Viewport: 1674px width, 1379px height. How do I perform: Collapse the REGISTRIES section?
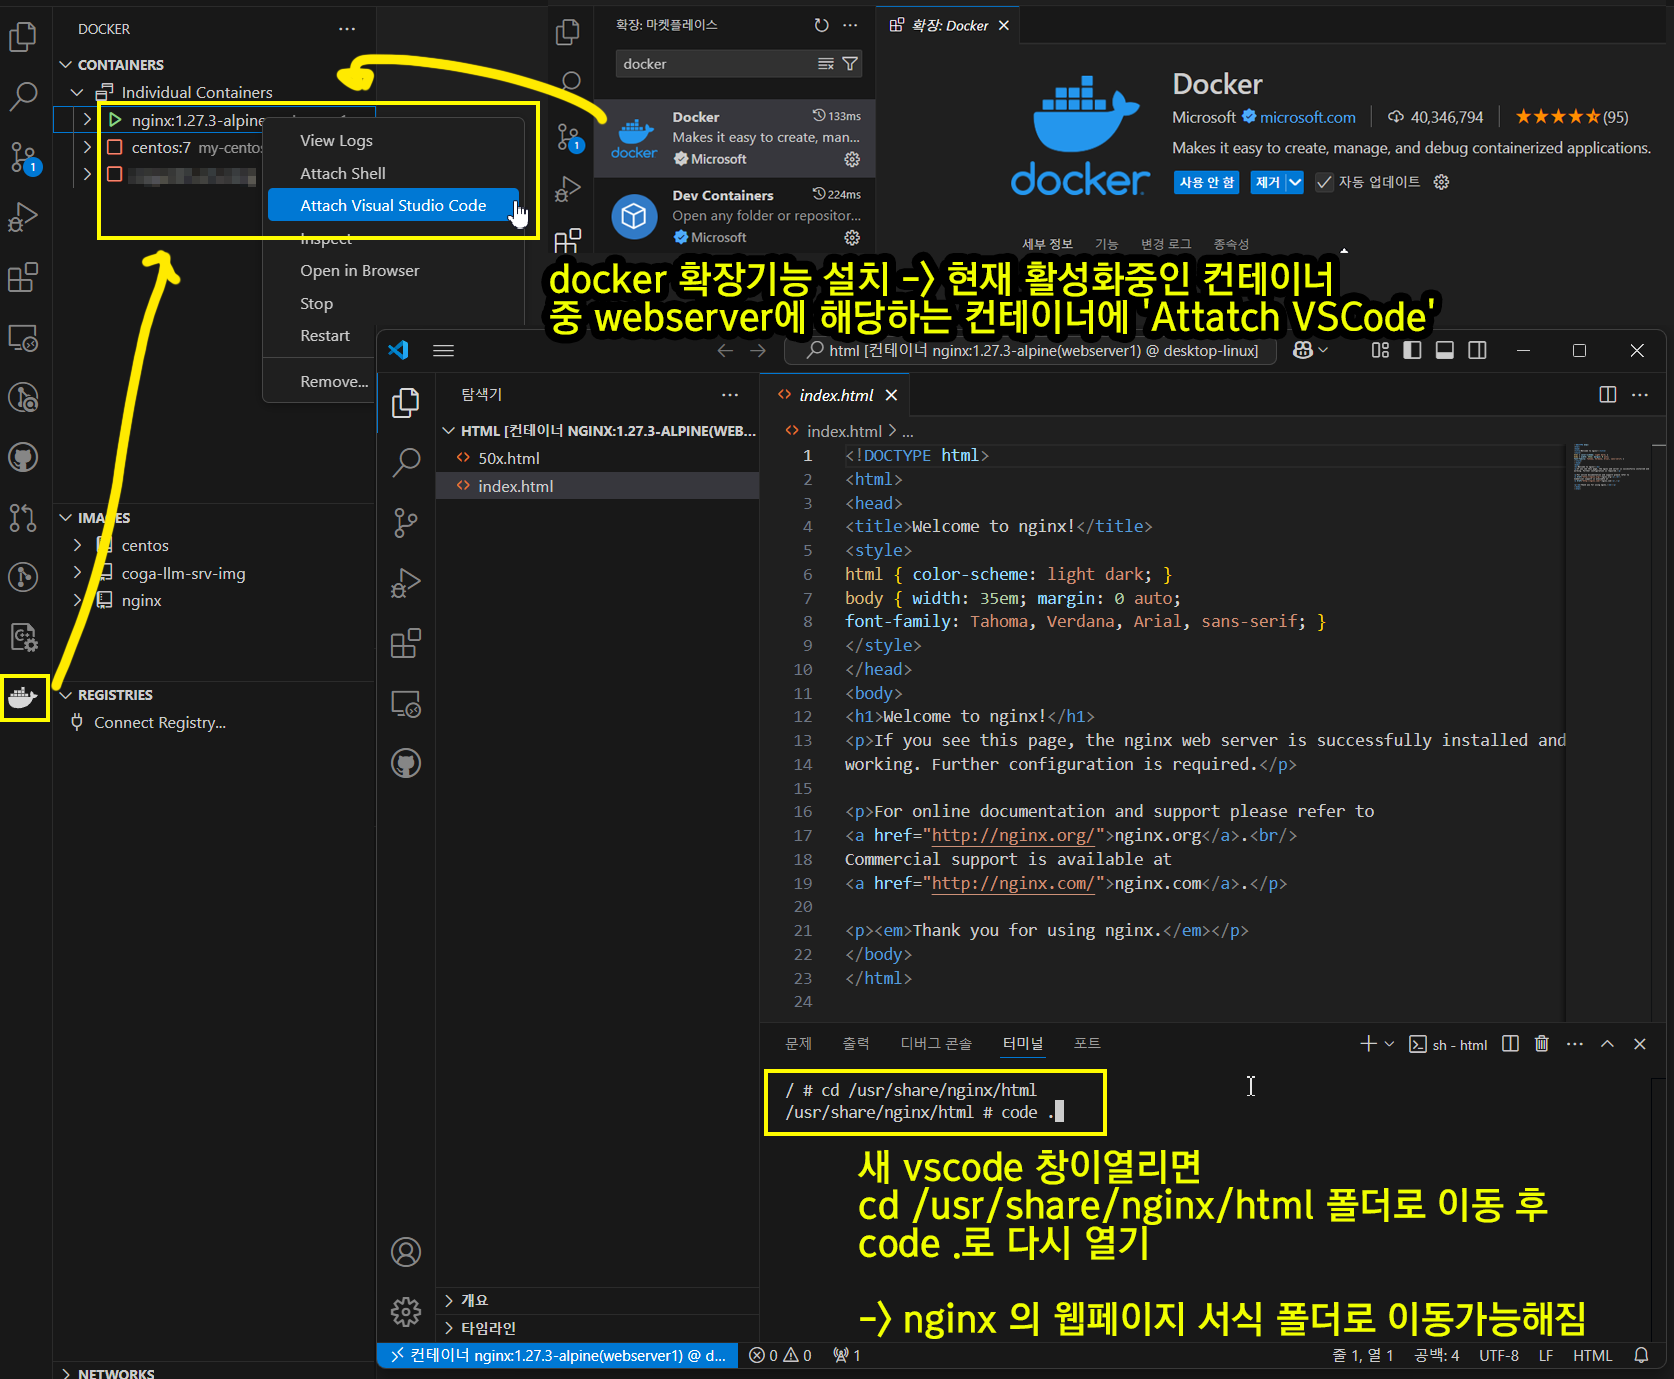coord(66,695)
